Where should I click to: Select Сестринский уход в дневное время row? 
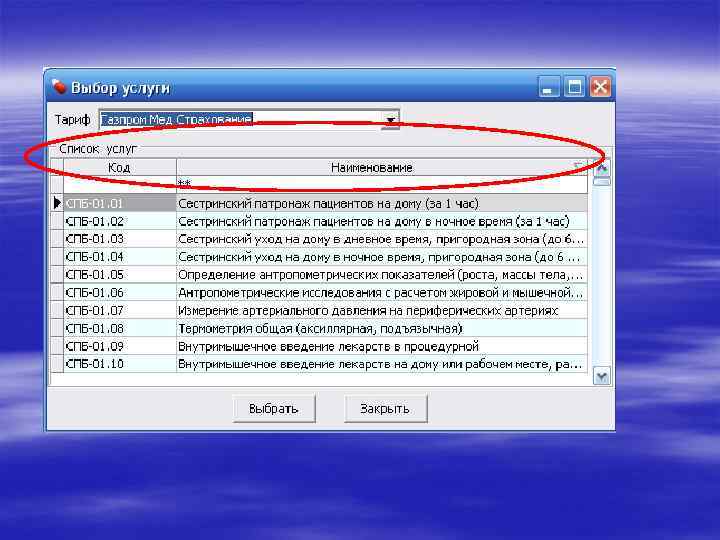(382, 239)
